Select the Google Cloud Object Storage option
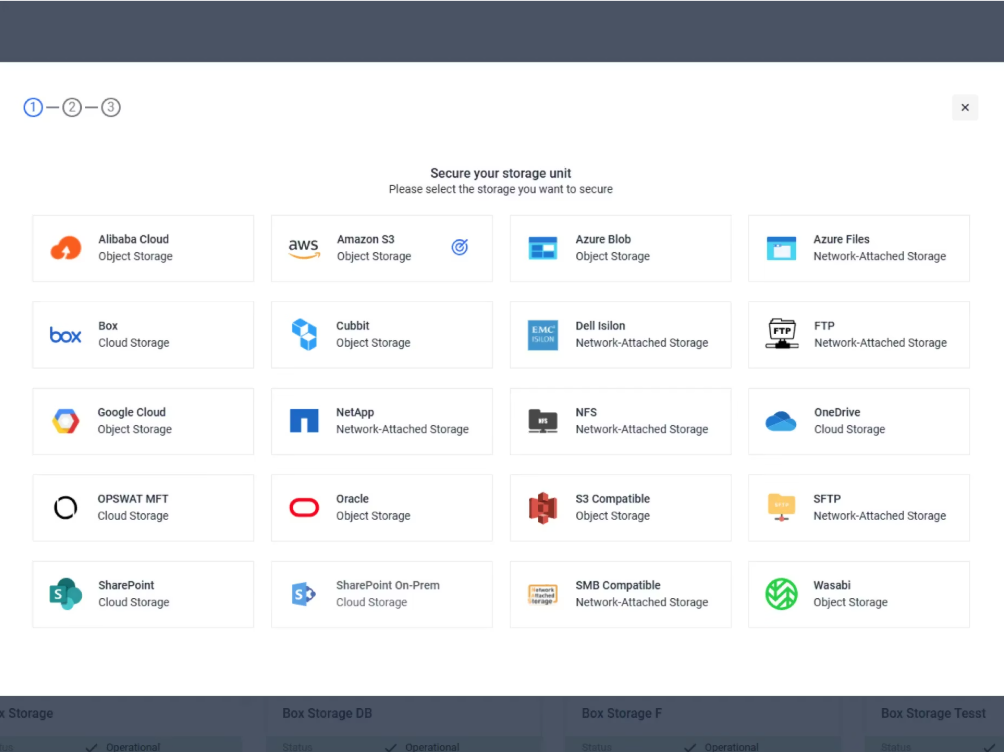The width and height of the screenshot is (1005, 752). pos(142,420)
